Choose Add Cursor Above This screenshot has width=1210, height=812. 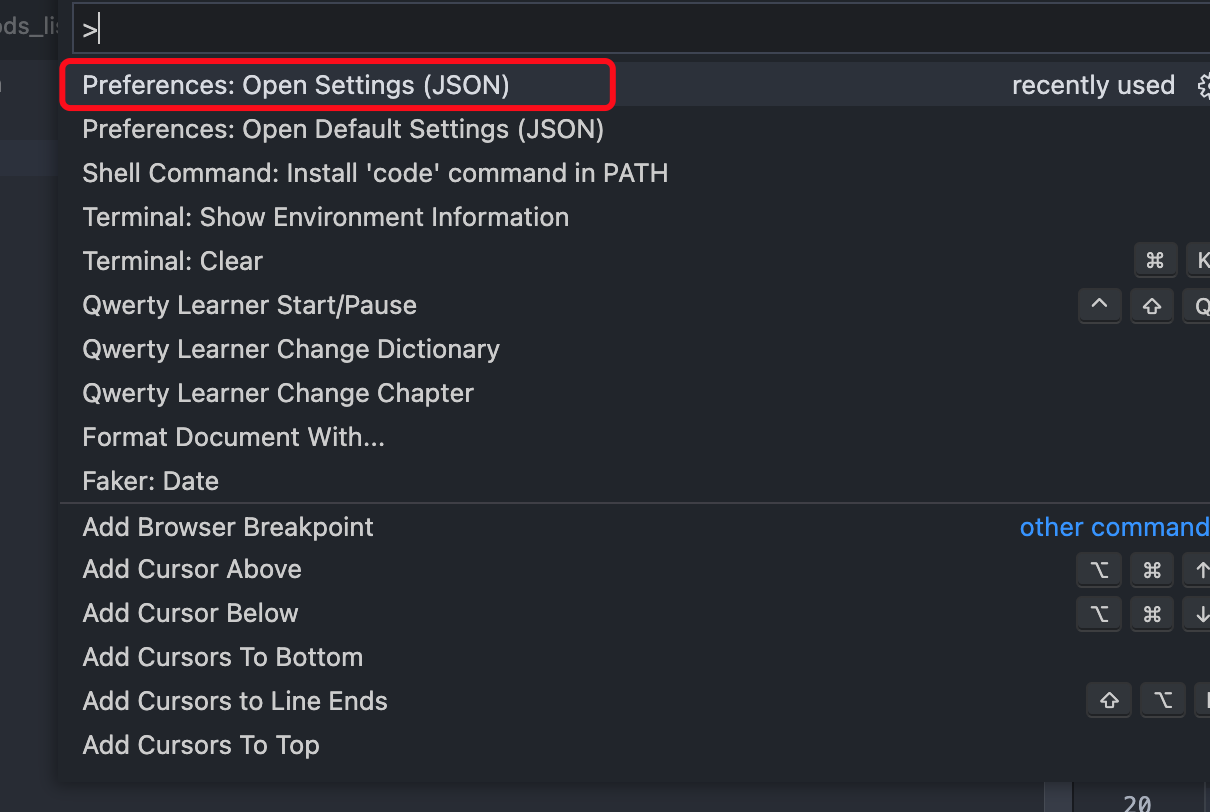[x=635, y=569]
